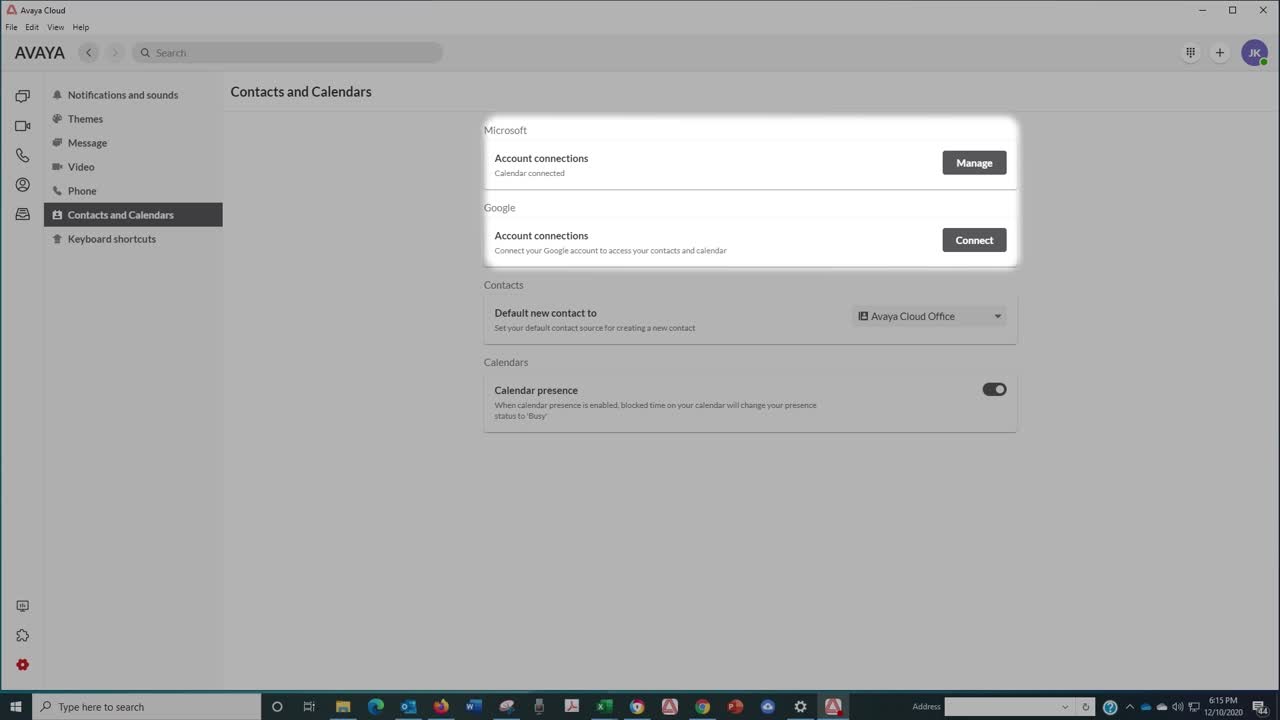The image size is (1280, 720).
Task: Open the Messages chat bubbles sidebar icon
Action: pos(22,96)
